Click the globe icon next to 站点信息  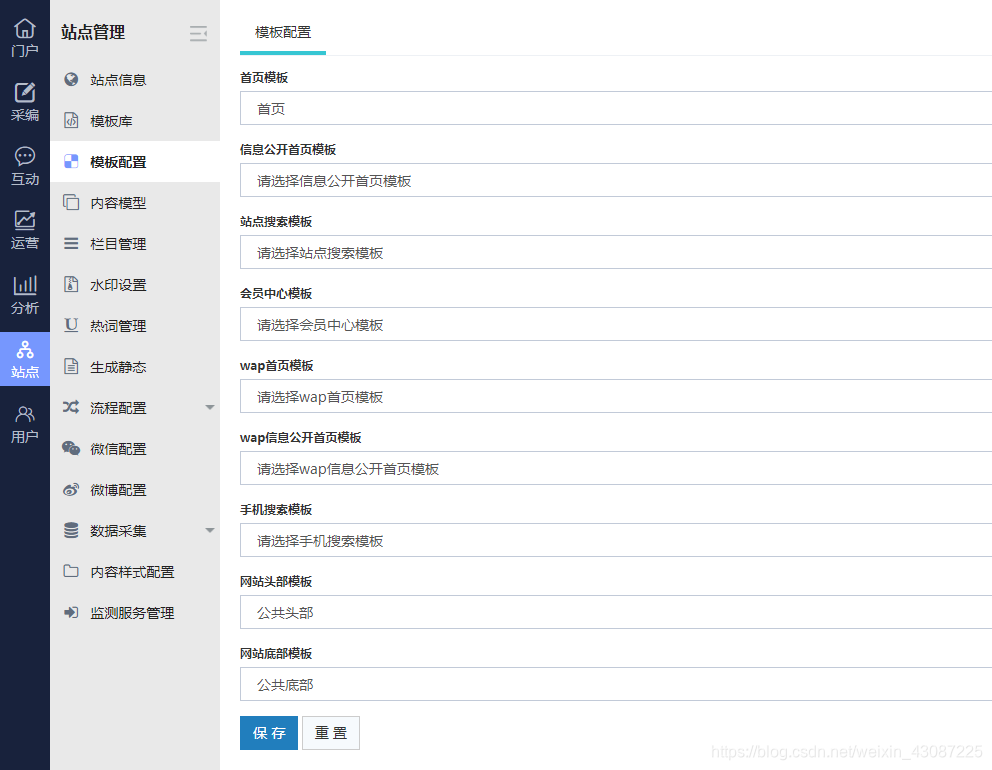point(72,79)
